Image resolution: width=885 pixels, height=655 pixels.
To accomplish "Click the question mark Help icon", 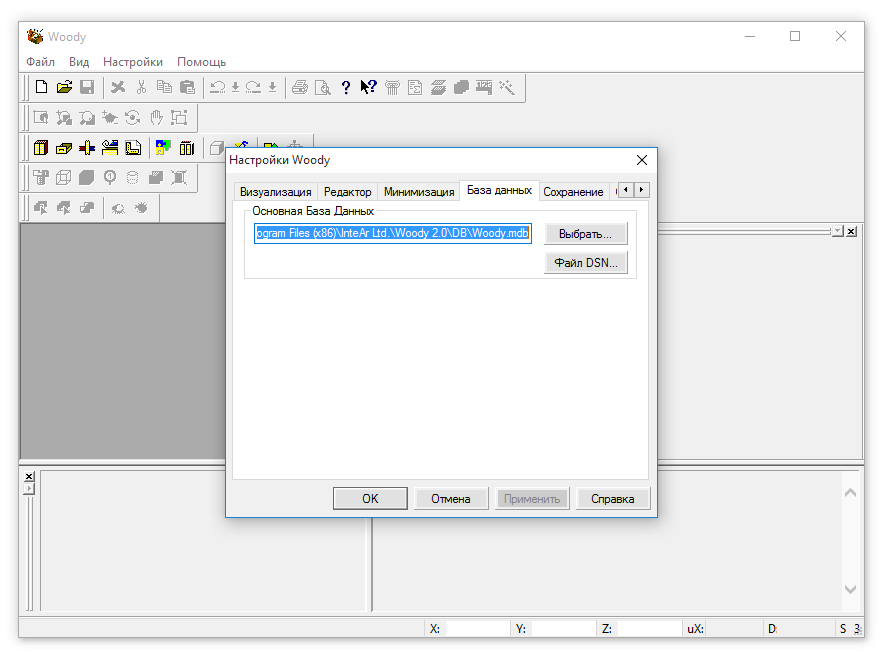I will pos(345,87).
